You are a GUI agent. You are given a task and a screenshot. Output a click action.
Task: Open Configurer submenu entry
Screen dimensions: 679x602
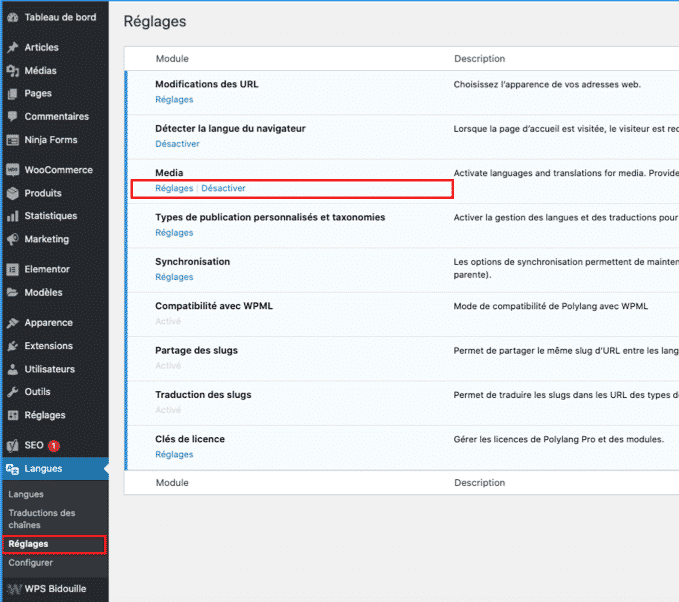[x=30, y=563]
